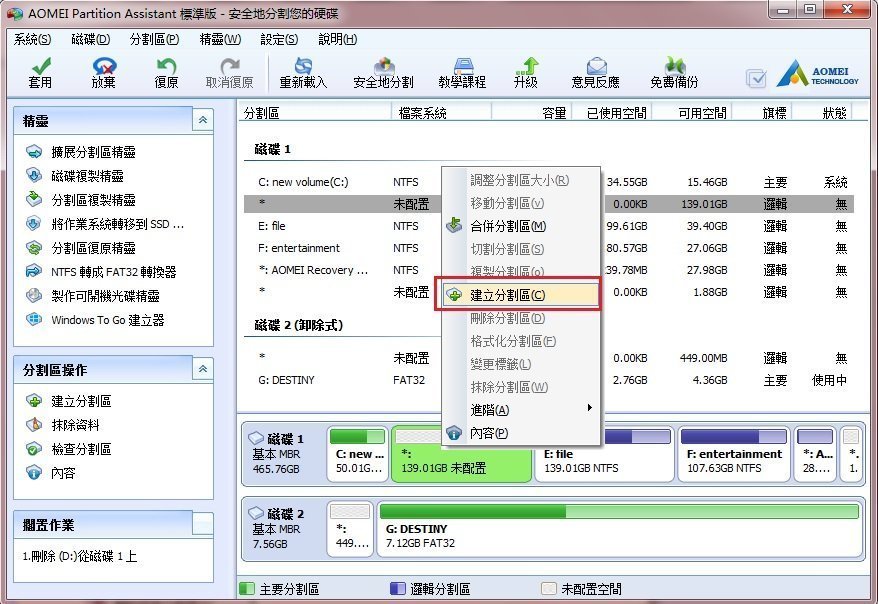Click the 未配置空間 legend swatch
This screenshot has width=878, height=604.
pyautogui.click(x=549, y=588)
